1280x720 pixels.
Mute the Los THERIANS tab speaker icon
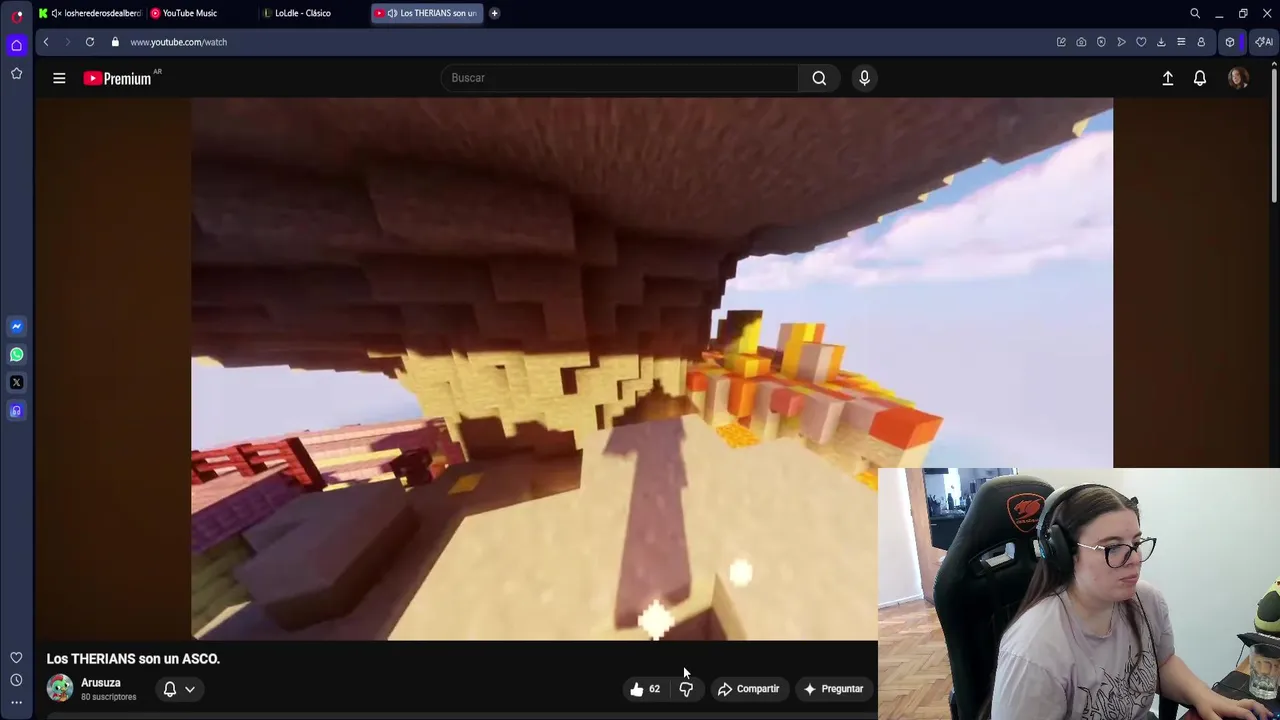pos(392,13)
